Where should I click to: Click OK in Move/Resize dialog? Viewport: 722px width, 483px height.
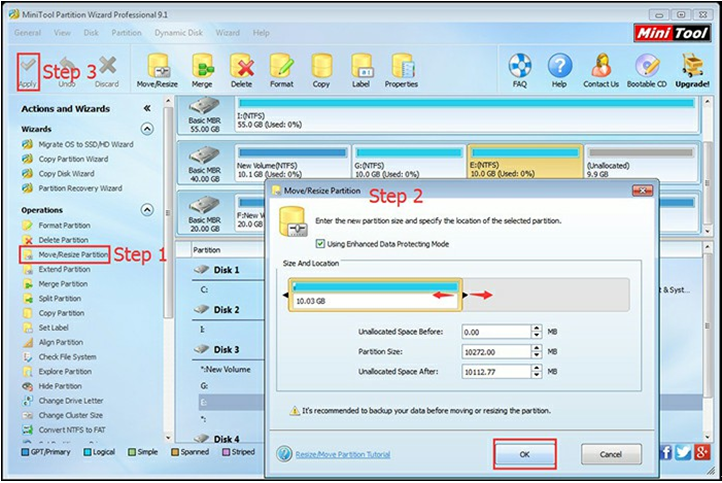[x=525, y=454]
